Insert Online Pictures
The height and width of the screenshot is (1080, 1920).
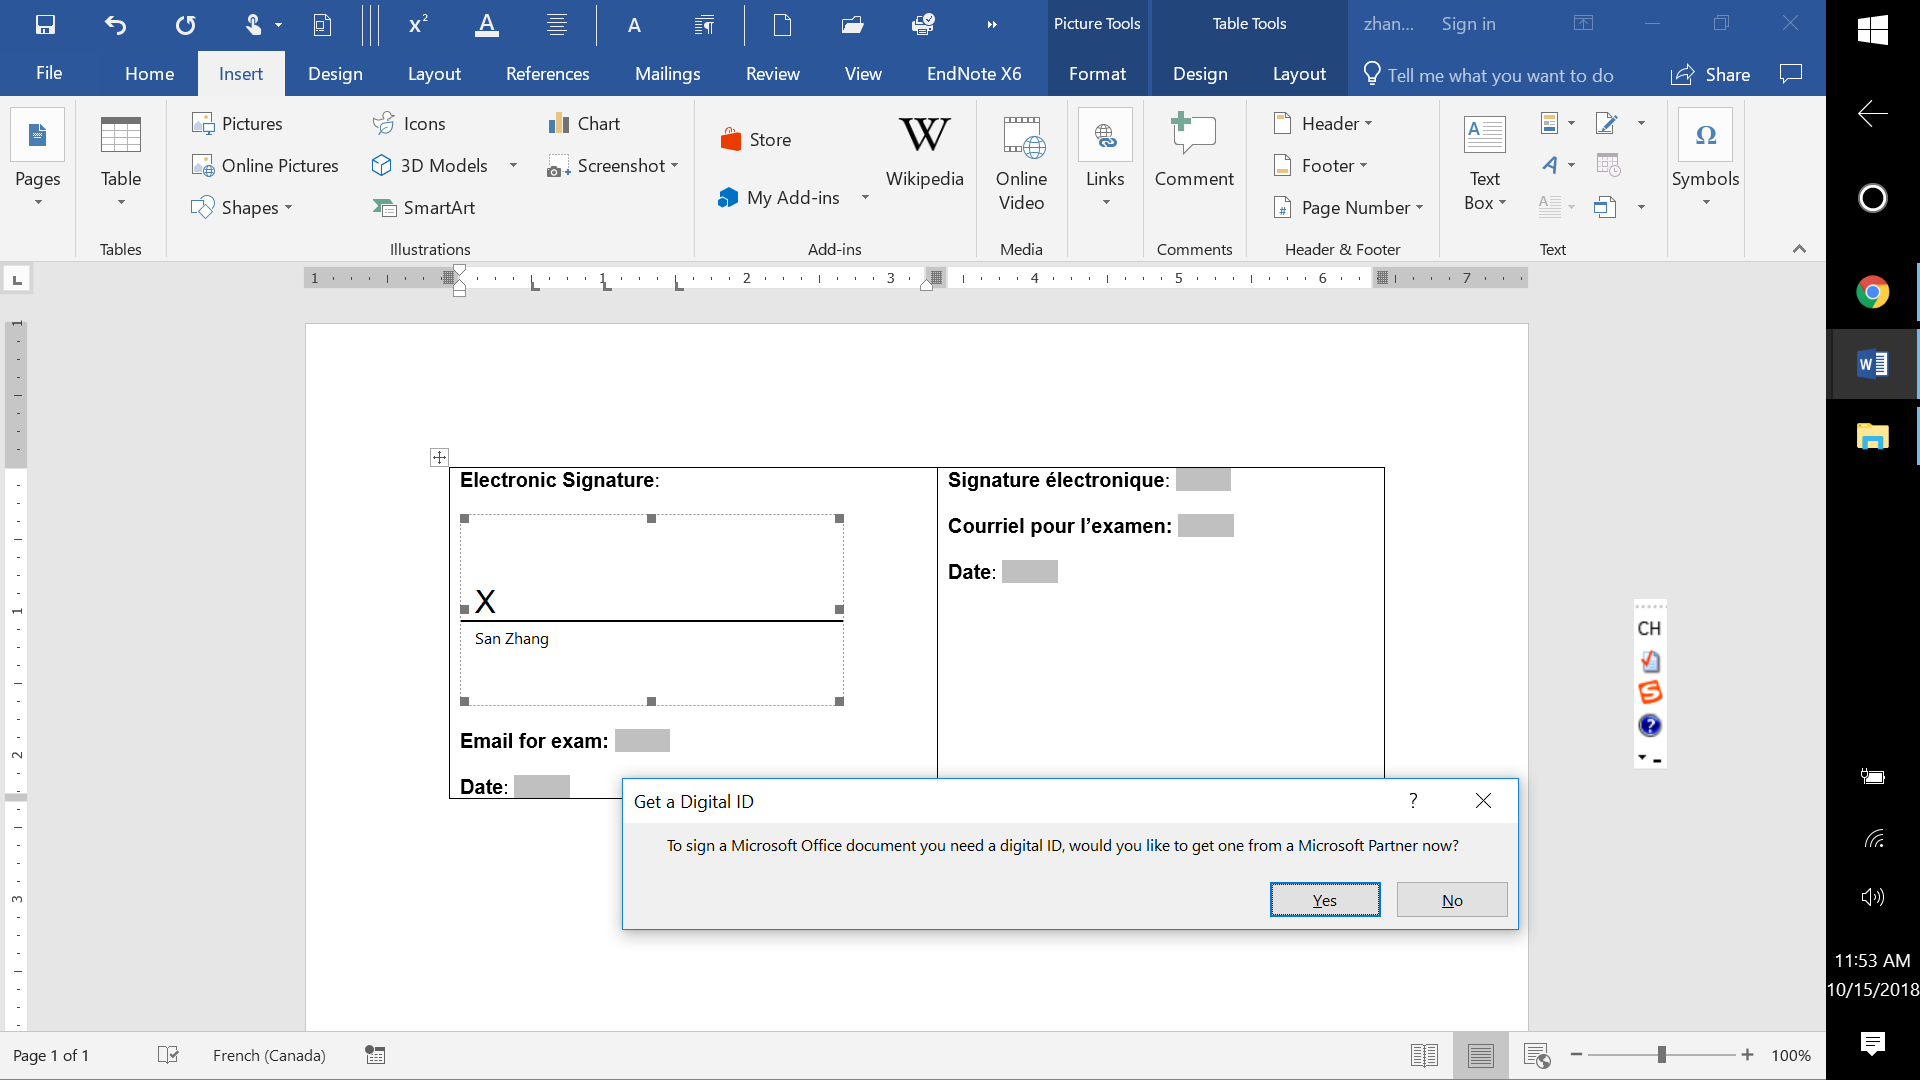pos(265,166)
